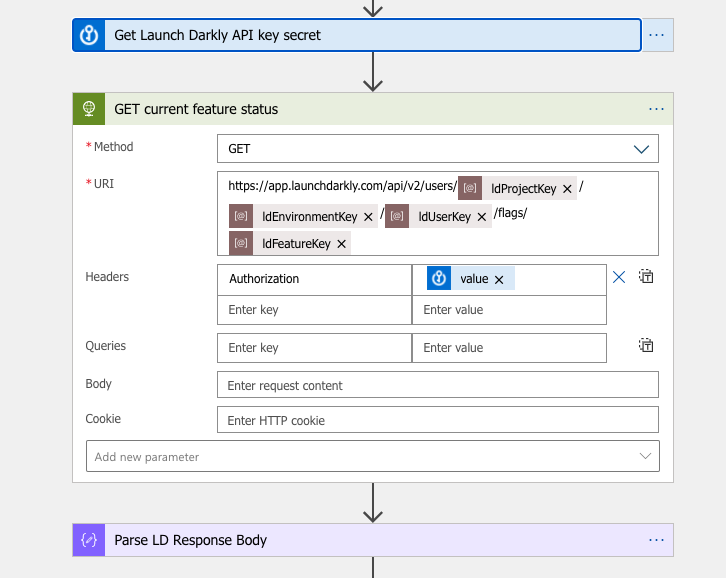Click the empty header Enter key field
This screenshot has width=726, height=578.
[314, 310]
